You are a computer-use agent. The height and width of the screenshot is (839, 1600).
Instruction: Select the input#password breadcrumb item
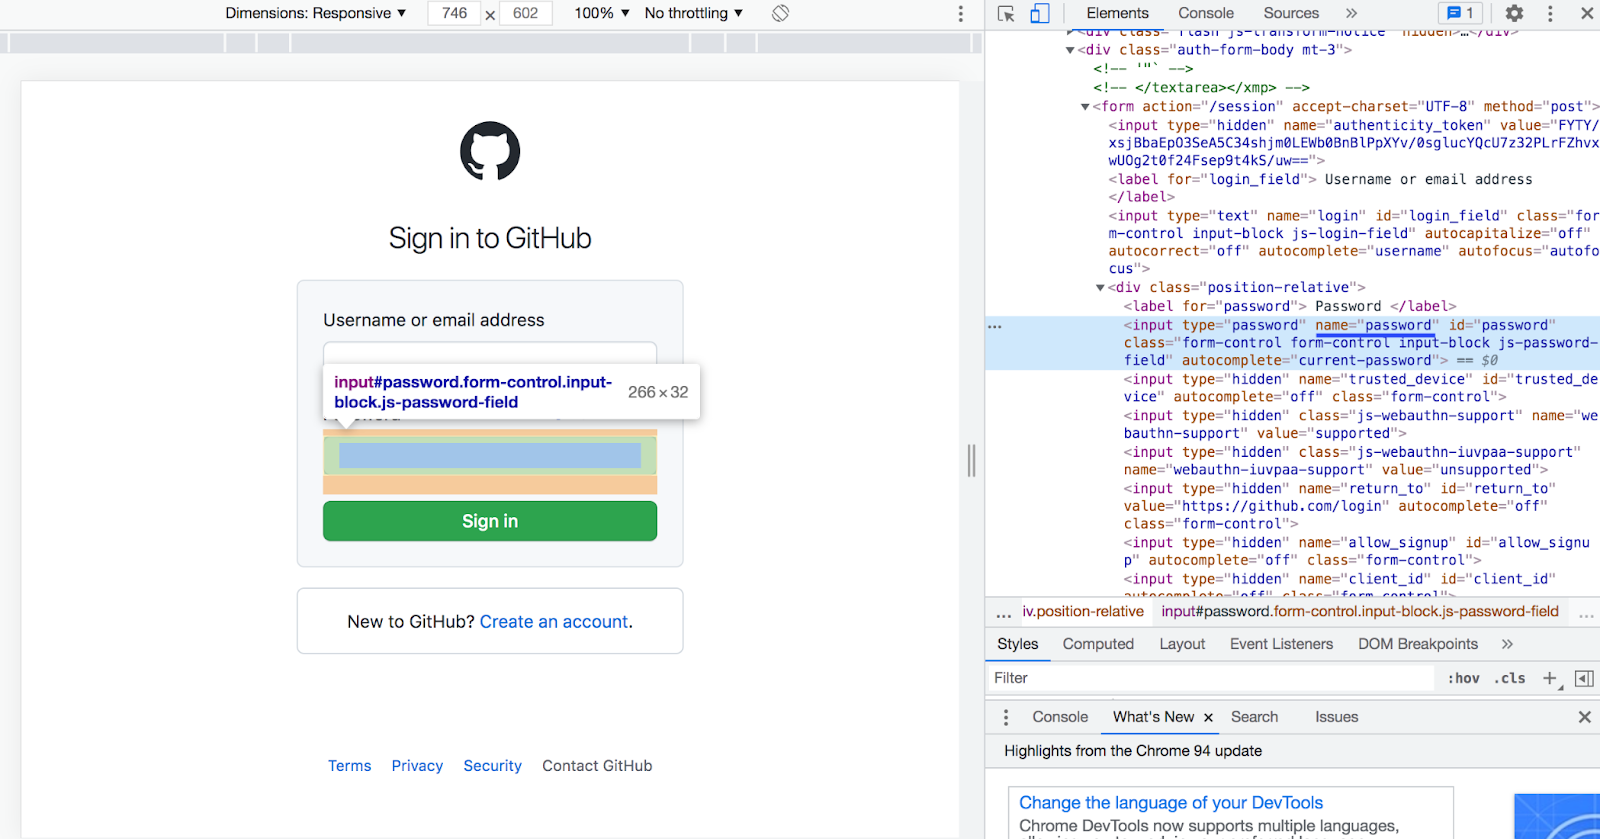point(1360,612)
